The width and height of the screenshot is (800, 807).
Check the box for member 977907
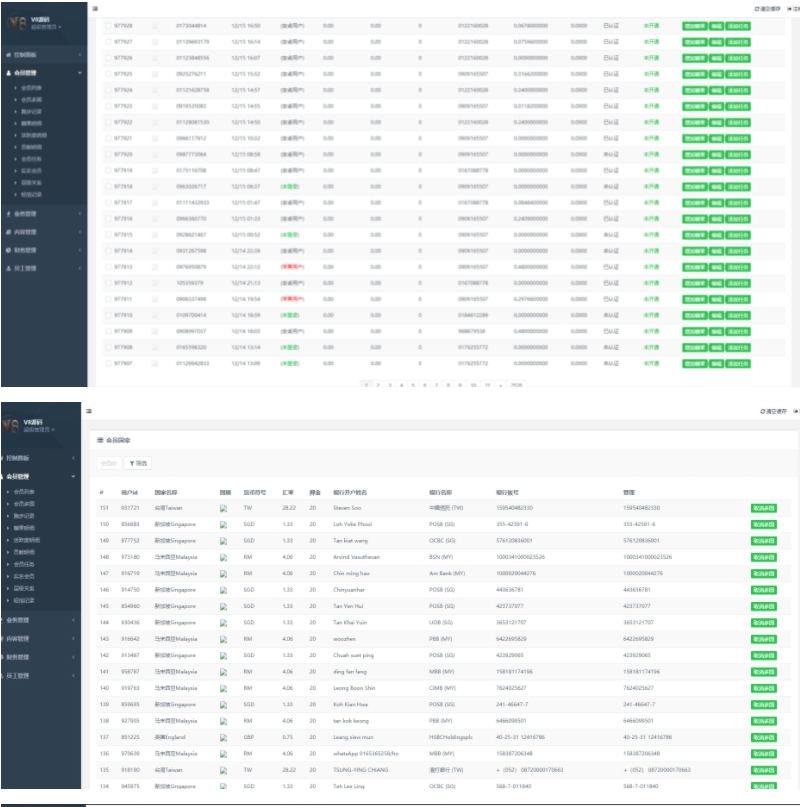pyautogui.click(x=108, y=363)
